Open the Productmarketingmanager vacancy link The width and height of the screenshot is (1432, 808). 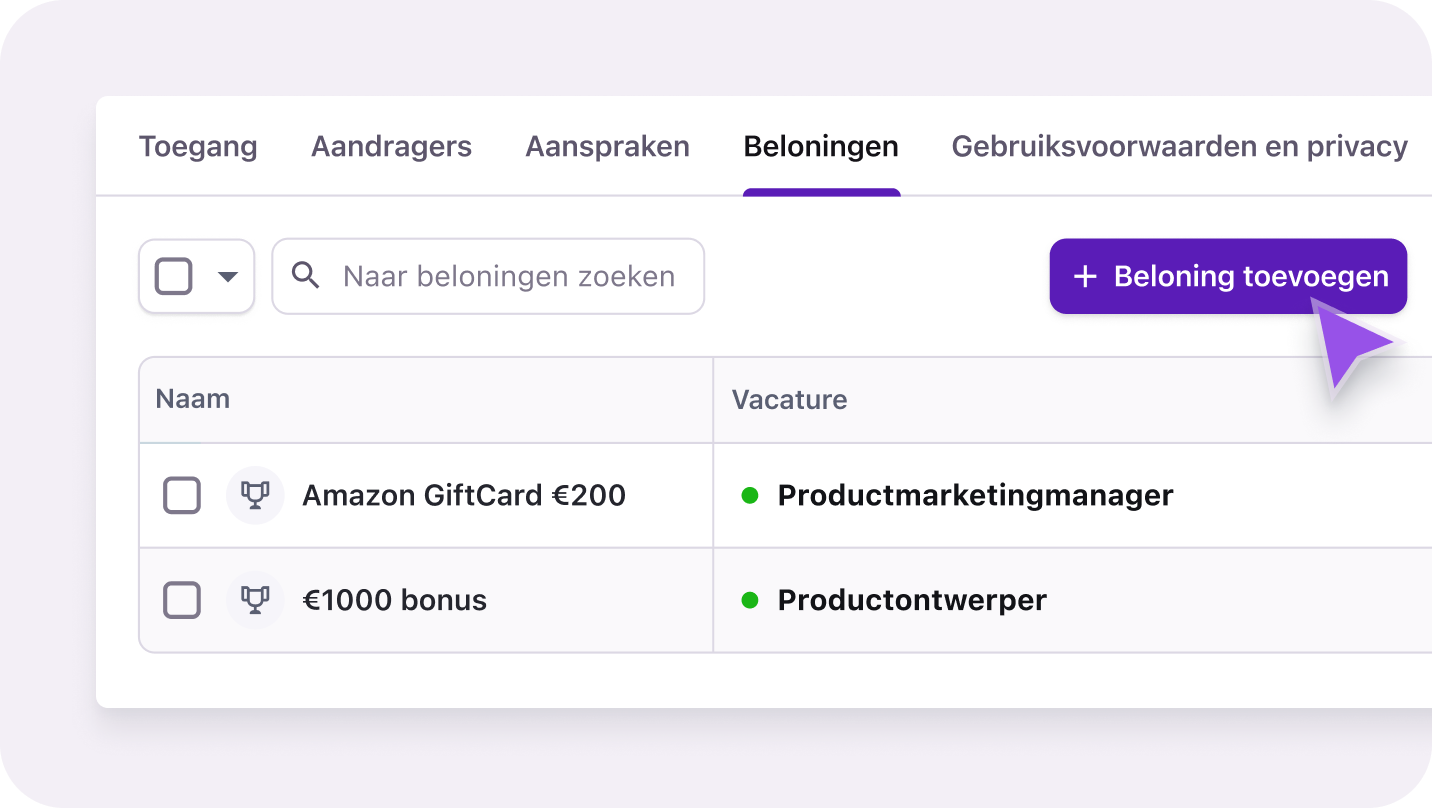pyautogui.click(x=976, y=495)
